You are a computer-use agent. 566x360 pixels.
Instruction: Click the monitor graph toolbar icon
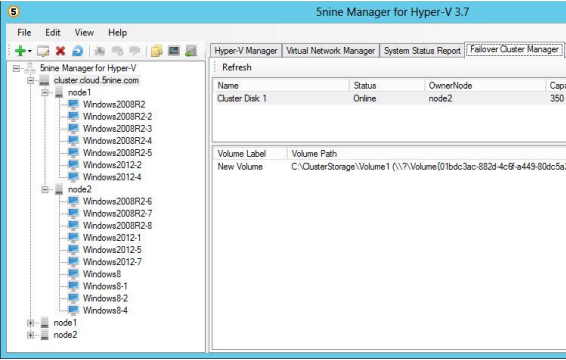click(174, 51)
